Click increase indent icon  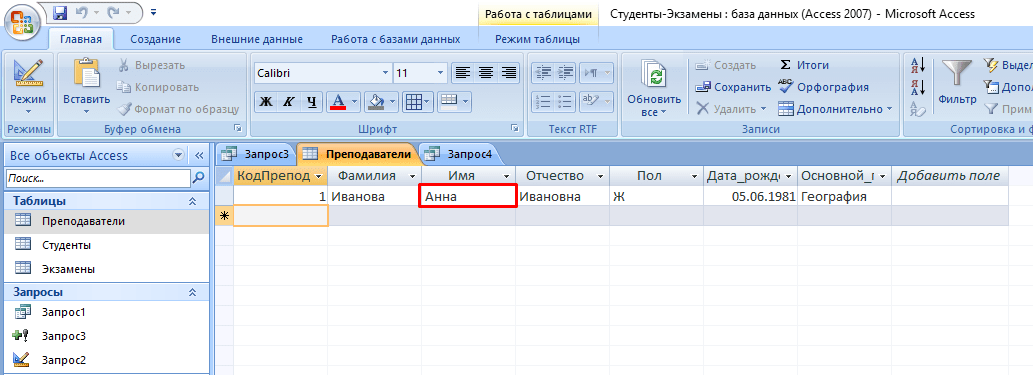click(x=565, y=72)
